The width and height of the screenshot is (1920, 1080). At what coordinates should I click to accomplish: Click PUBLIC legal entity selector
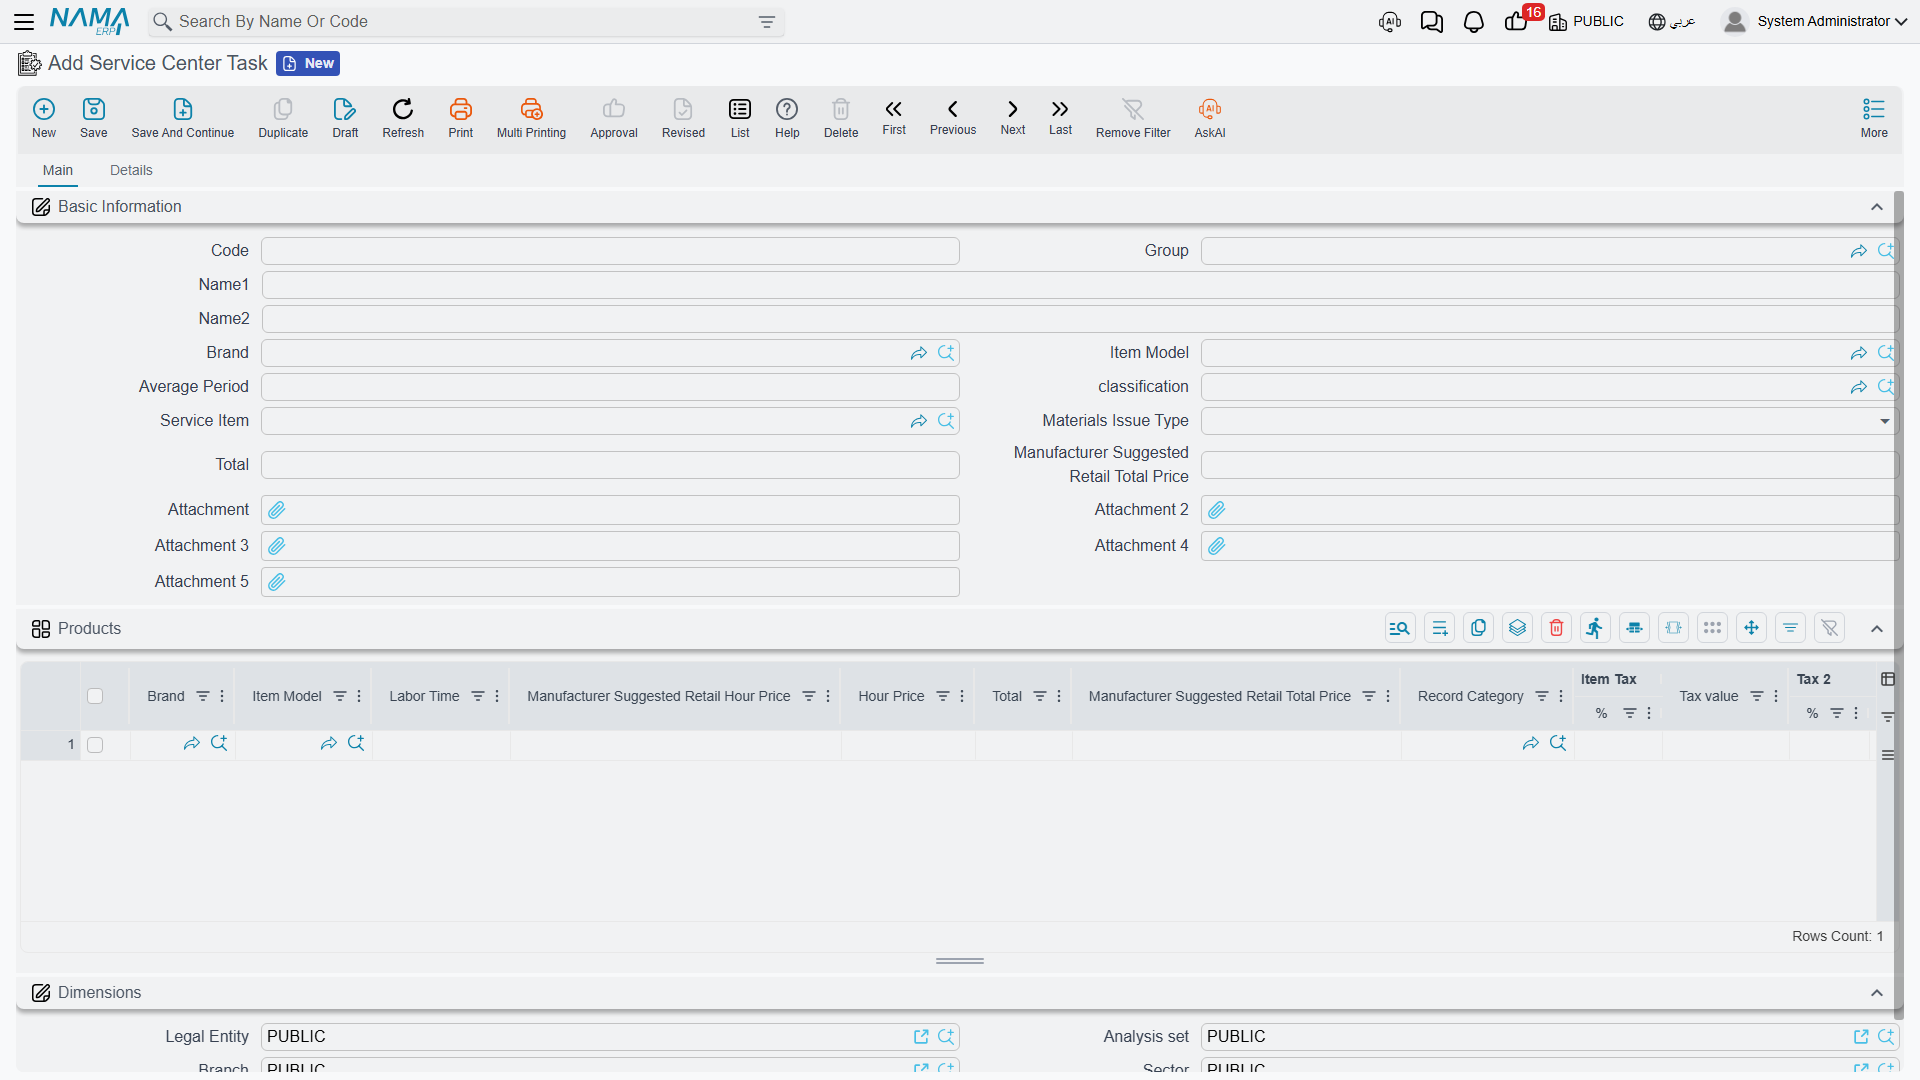click(1587, 22)
